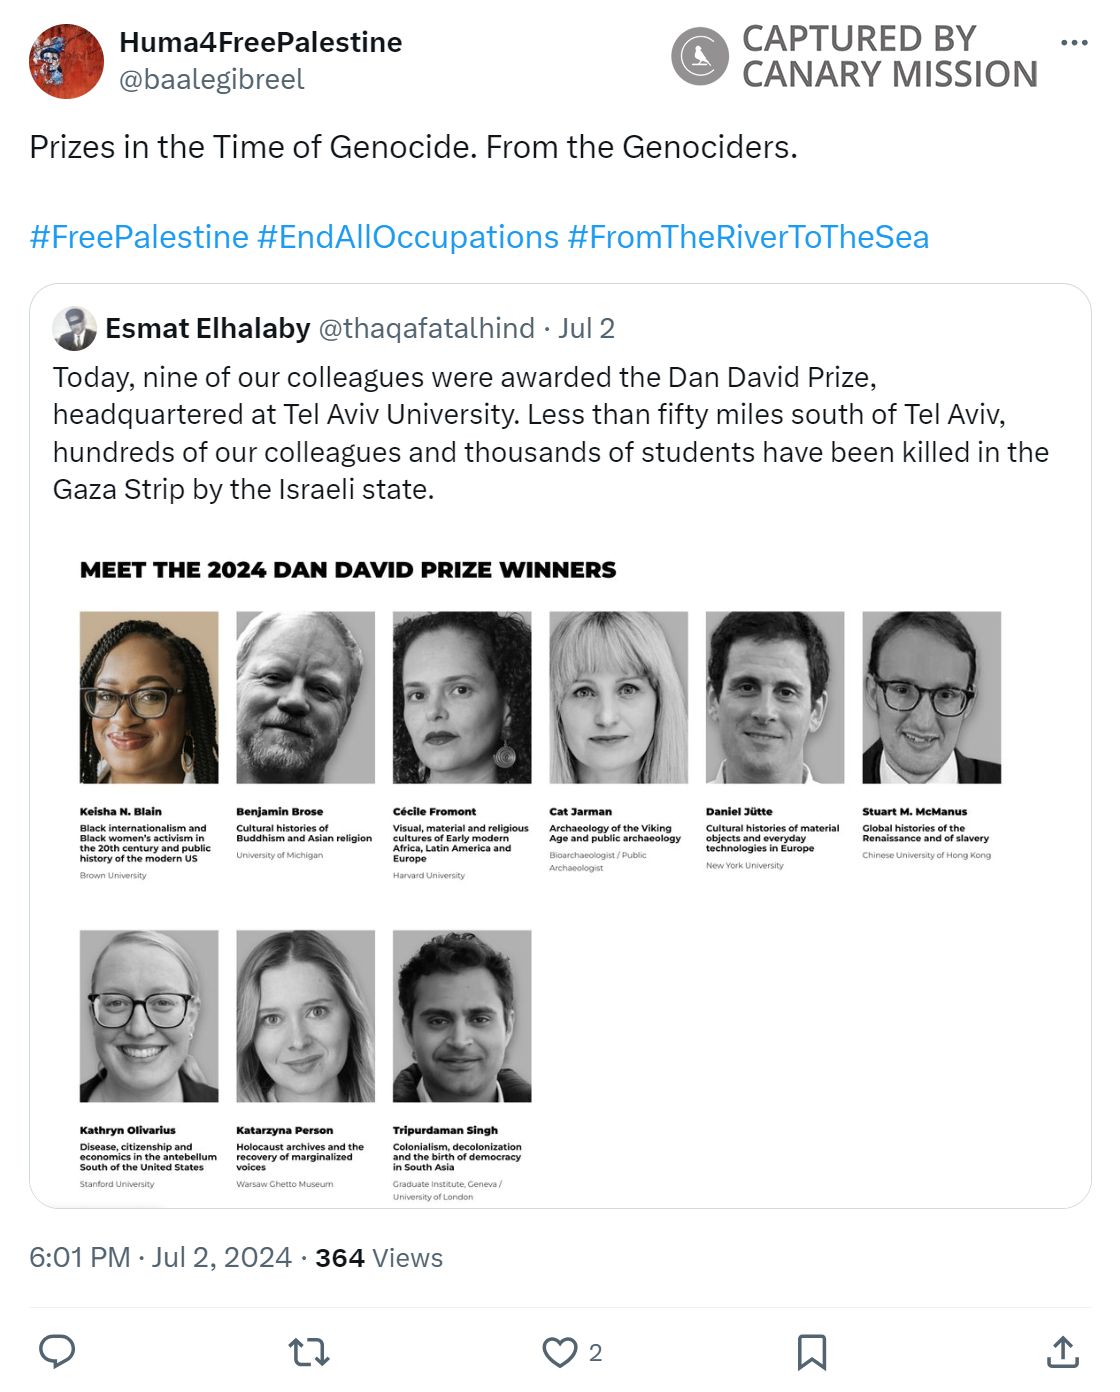This screenshot has height=1392, width=1120.
Task: Open the quoted tweet's Jul 2 date
Action: (586, 328)
